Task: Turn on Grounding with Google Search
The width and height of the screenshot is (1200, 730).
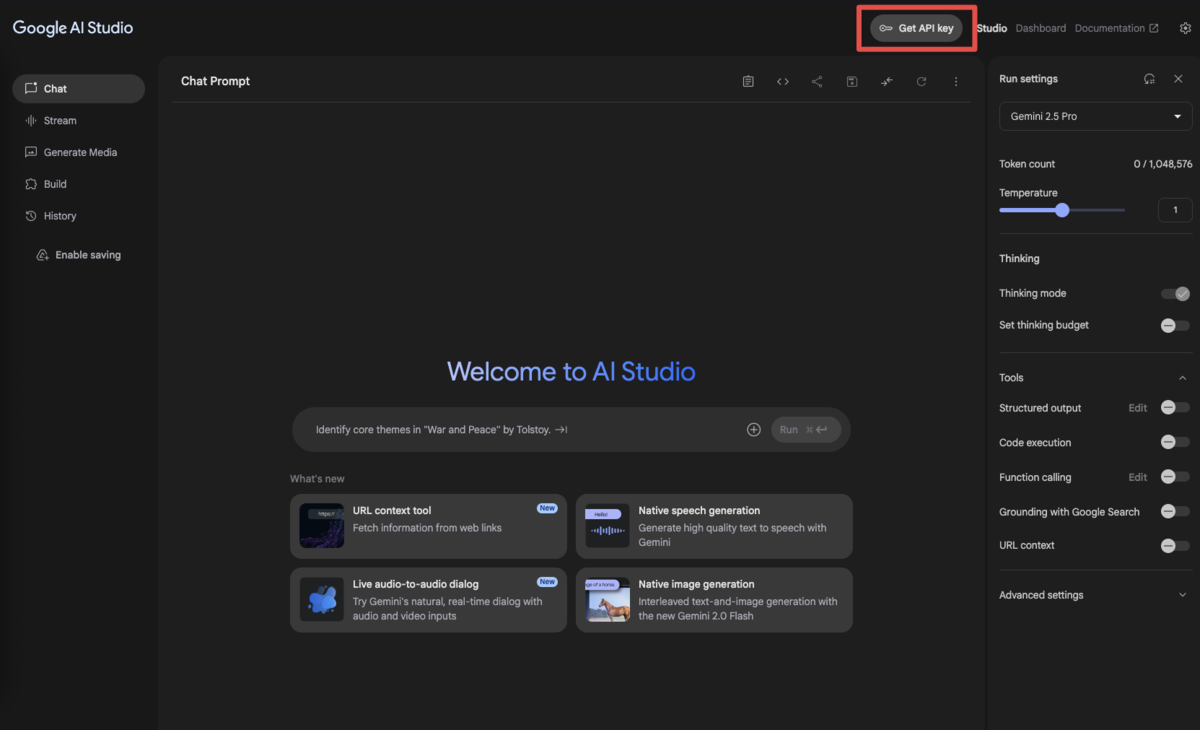Action: pyautogui.click(x=1175, y=512)
